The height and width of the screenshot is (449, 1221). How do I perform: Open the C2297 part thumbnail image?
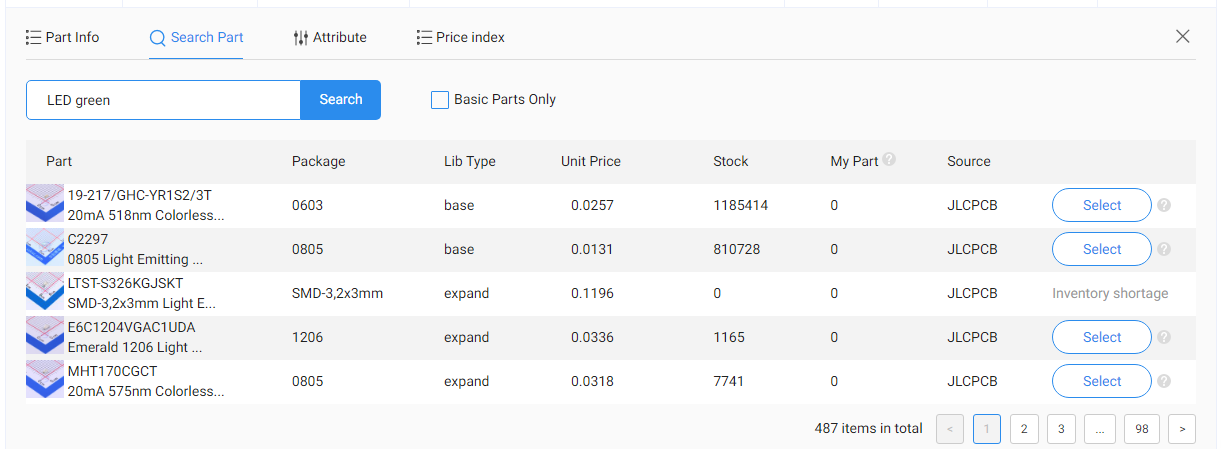pos(45,249)
